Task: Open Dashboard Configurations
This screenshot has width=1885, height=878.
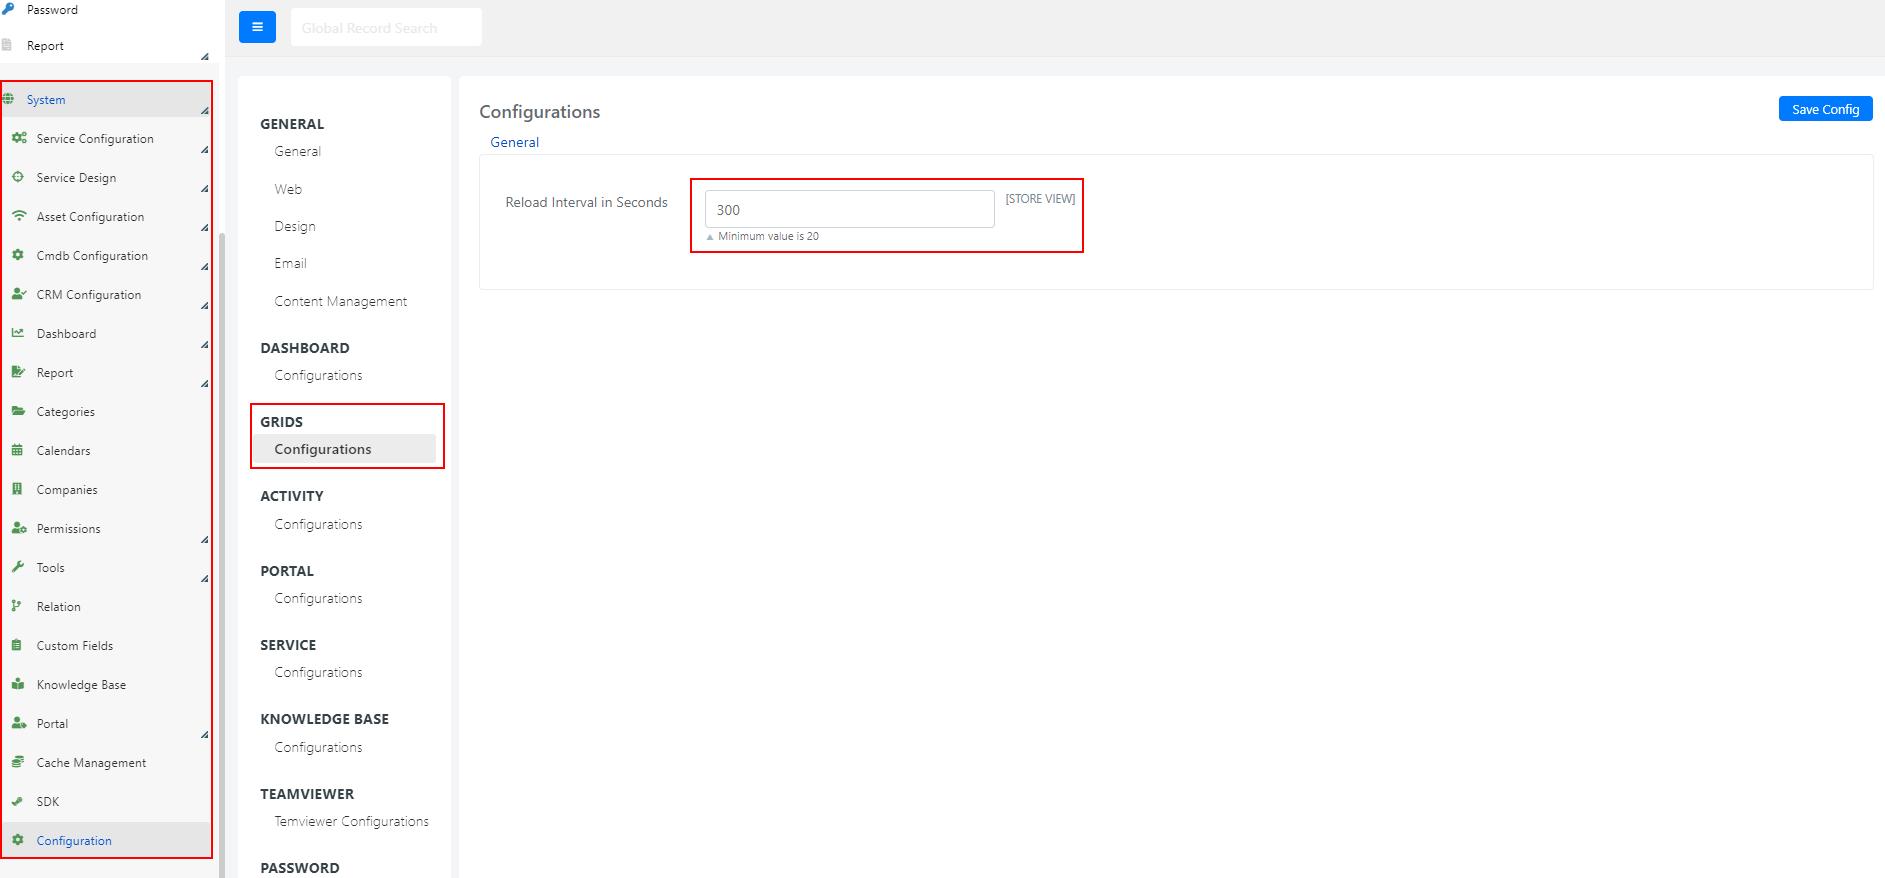Action: tap(318, 375)
